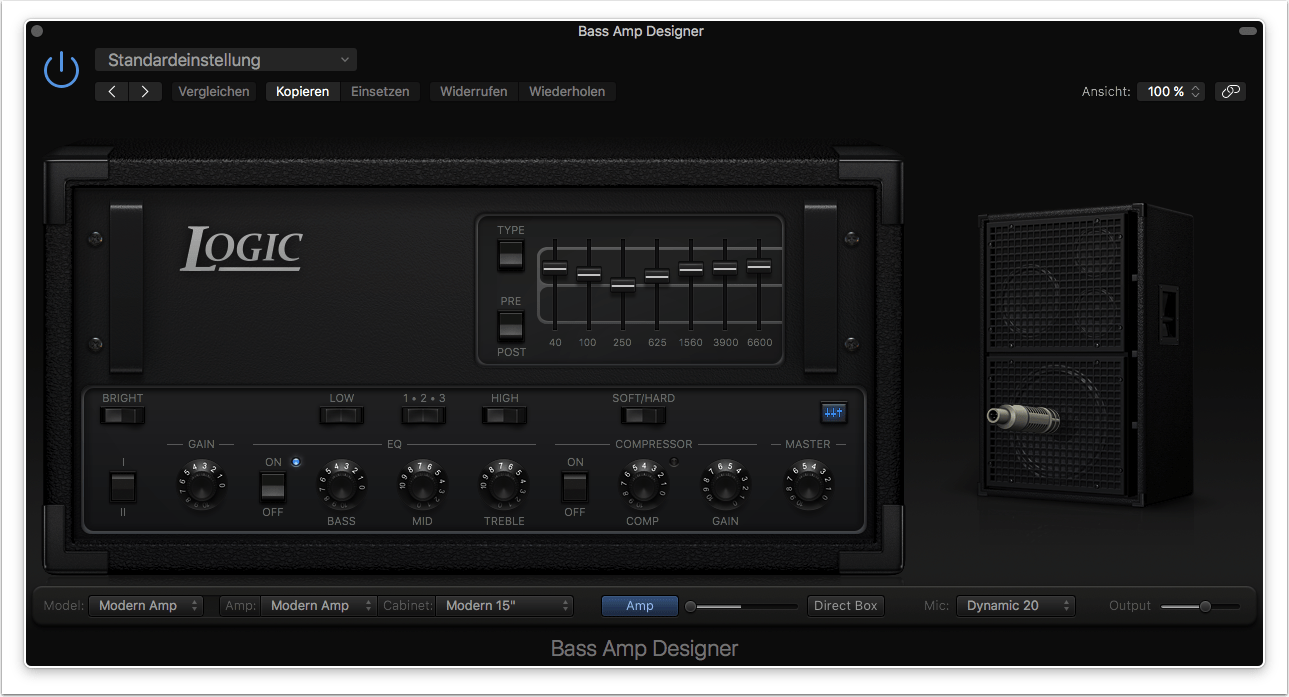The width and height of the screenshot is (1289, 697).
Task: Toggle the Compressor ON/OFF switch
Action: tap(575, 487)
